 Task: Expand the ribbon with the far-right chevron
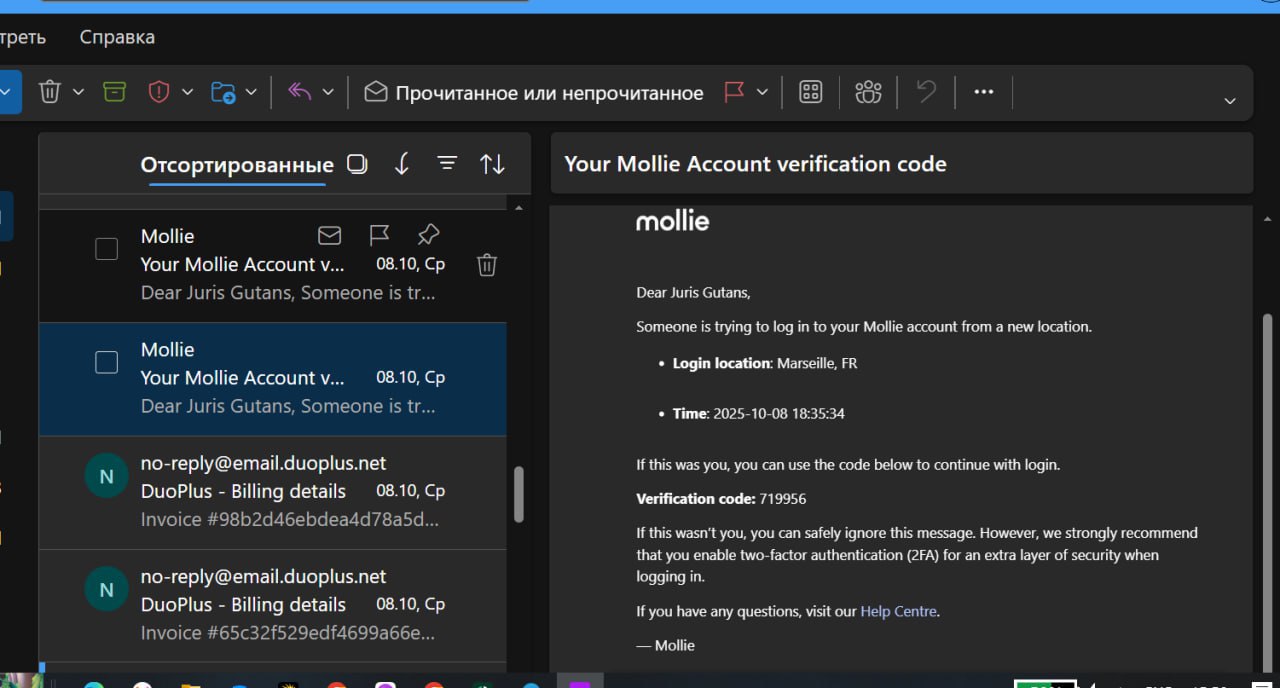(x=1231, y=101)
